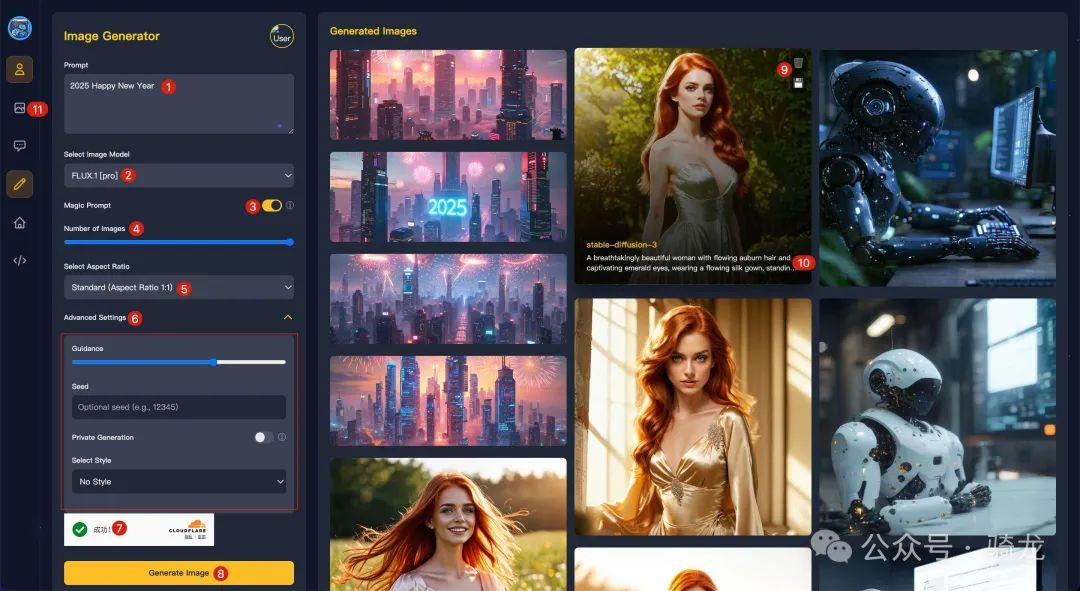Image resolution: width=1080 pixels, height=591 pixels.
Task: Click the Seed input field
Action: [179, 407]
